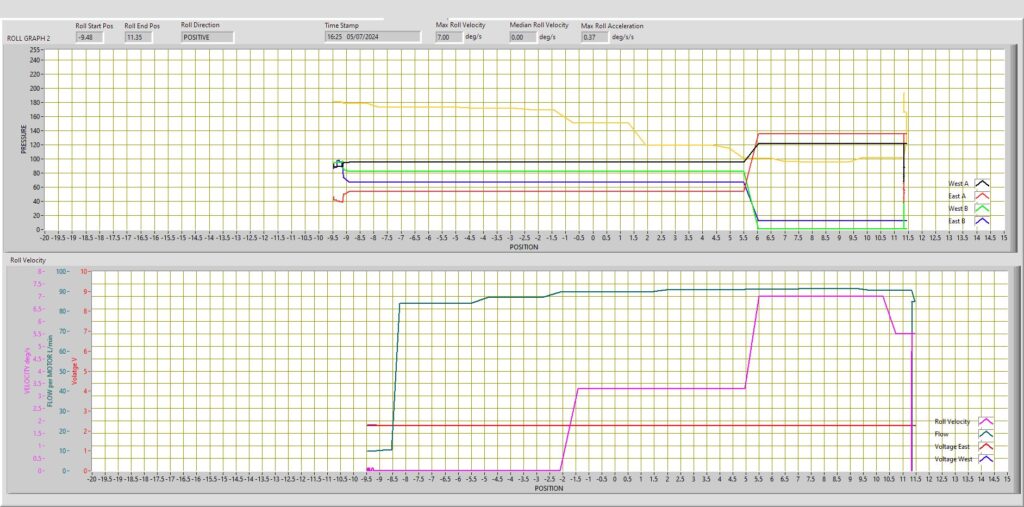
Task: Click the POSITION label under pressure graph
Action: (x=521, y=244)
